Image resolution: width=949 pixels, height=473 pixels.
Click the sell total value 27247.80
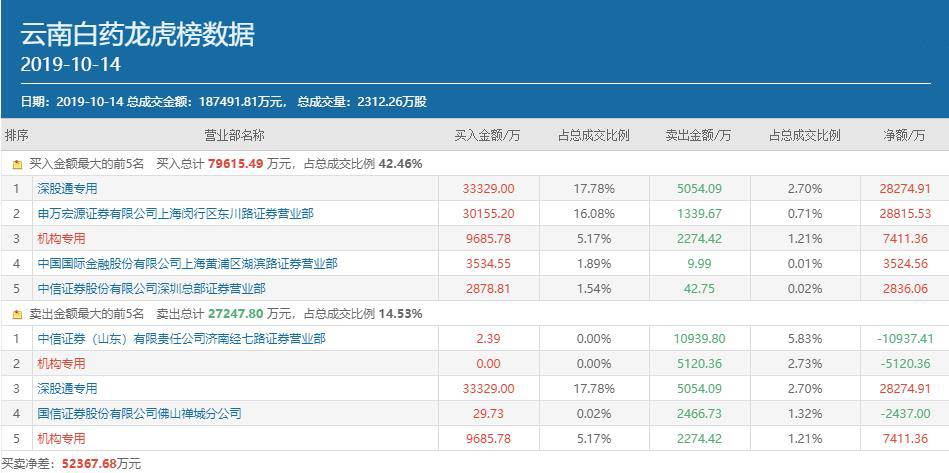click(x=236, y=314)
